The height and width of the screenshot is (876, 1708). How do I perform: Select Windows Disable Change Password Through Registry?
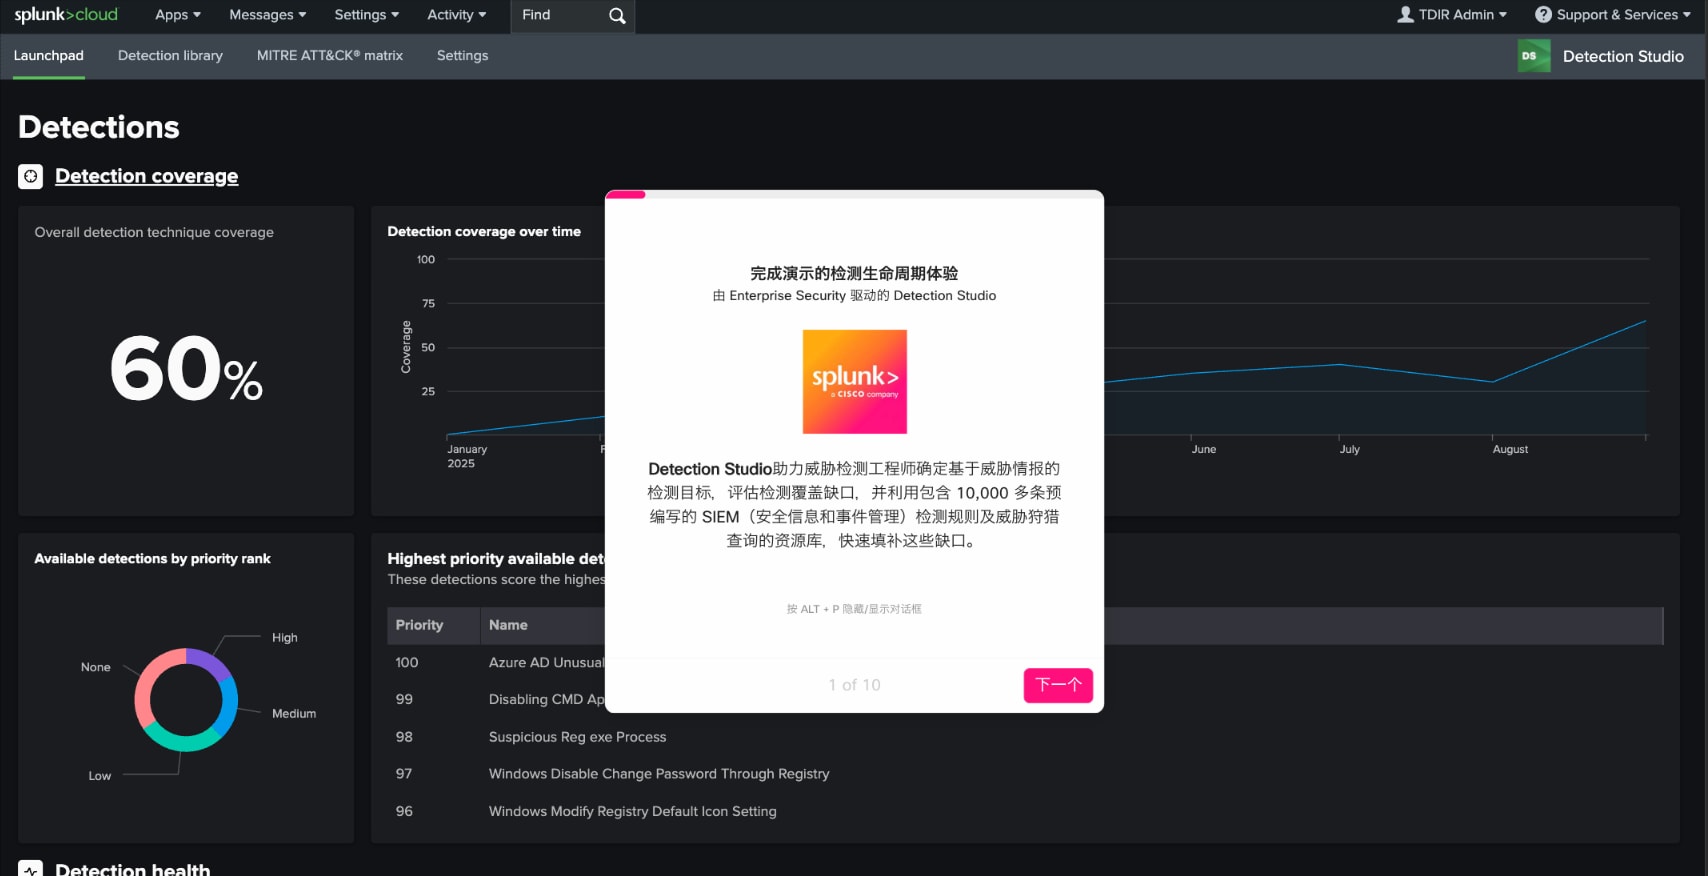click(659, 774)
